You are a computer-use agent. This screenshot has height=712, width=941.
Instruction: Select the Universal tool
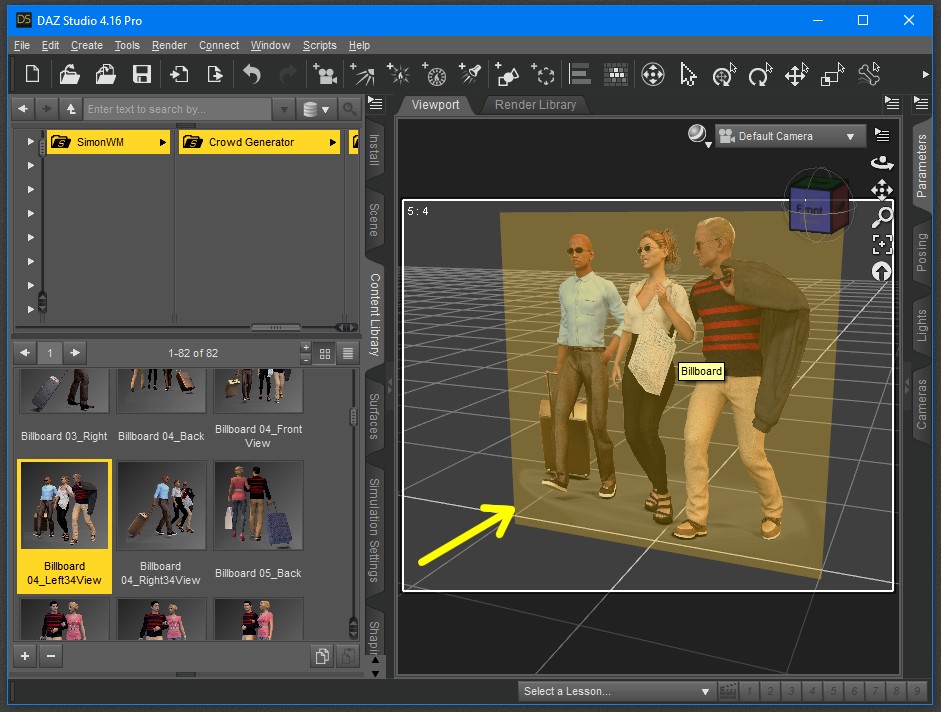coord(724,74)
